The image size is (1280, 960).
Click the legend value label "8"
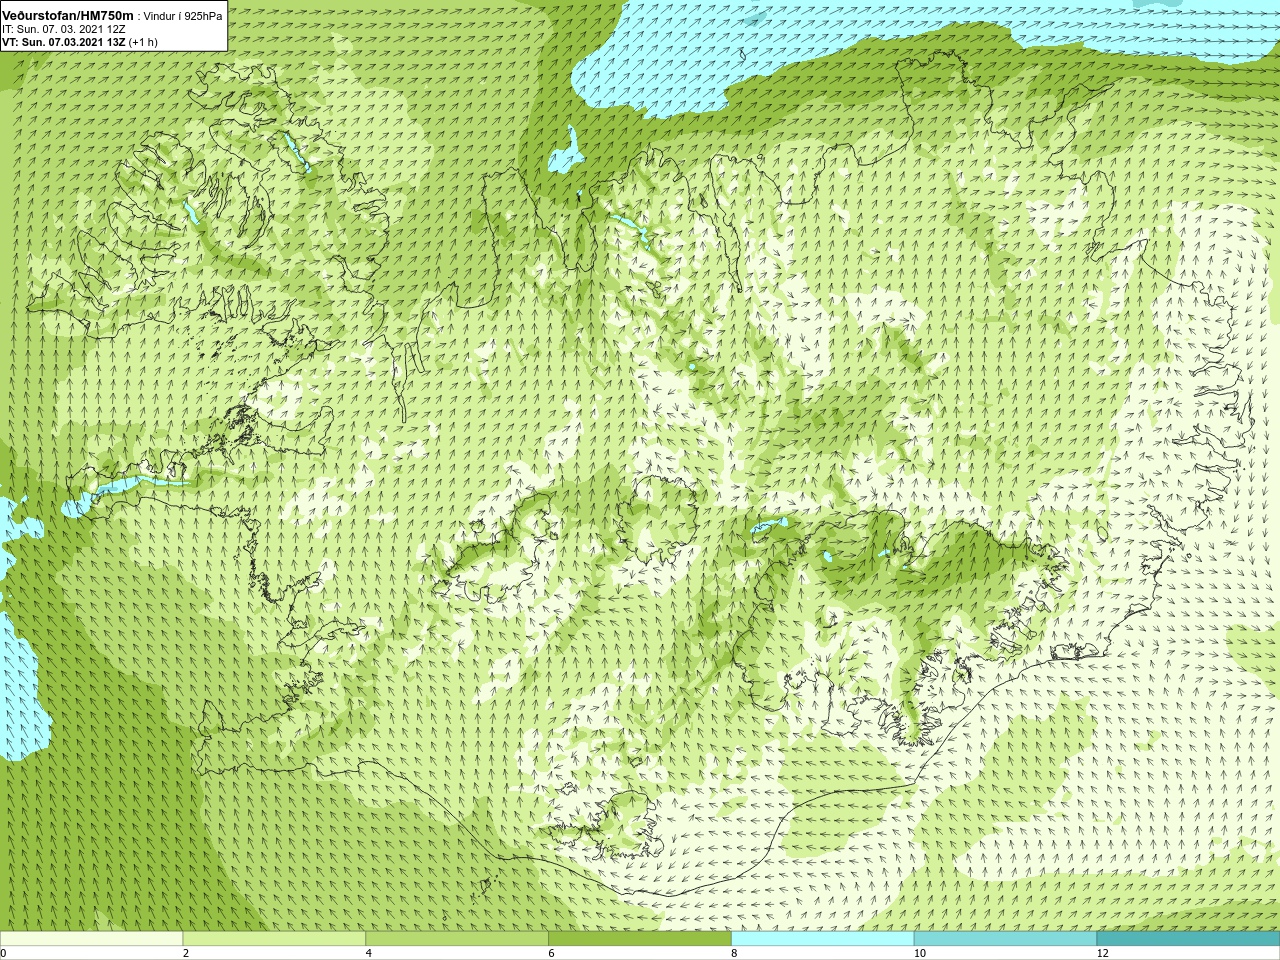[x=734, y=954]
